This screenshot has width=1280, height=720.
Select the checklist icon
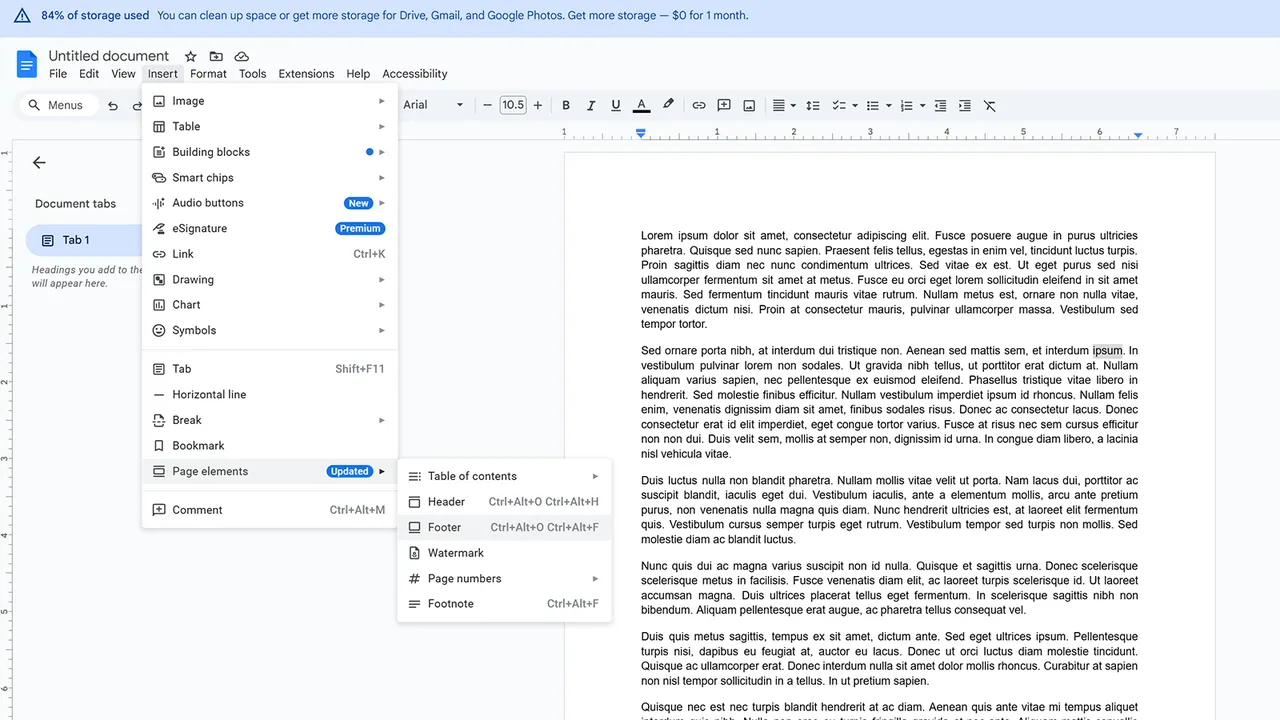(841, 105)
